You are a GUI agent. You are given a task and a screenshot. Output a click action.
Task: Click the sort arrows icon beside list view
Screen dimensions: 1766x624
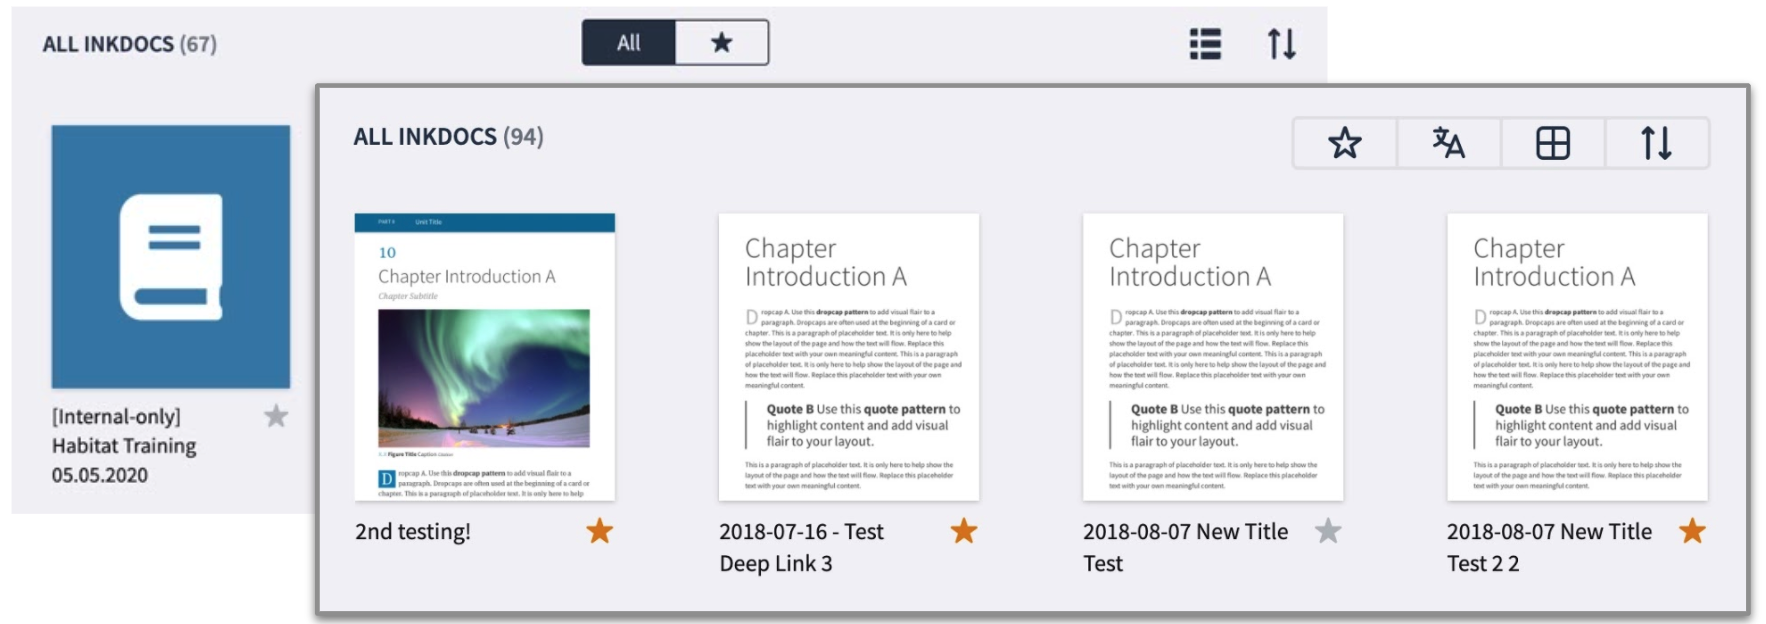coord(1282,44)
